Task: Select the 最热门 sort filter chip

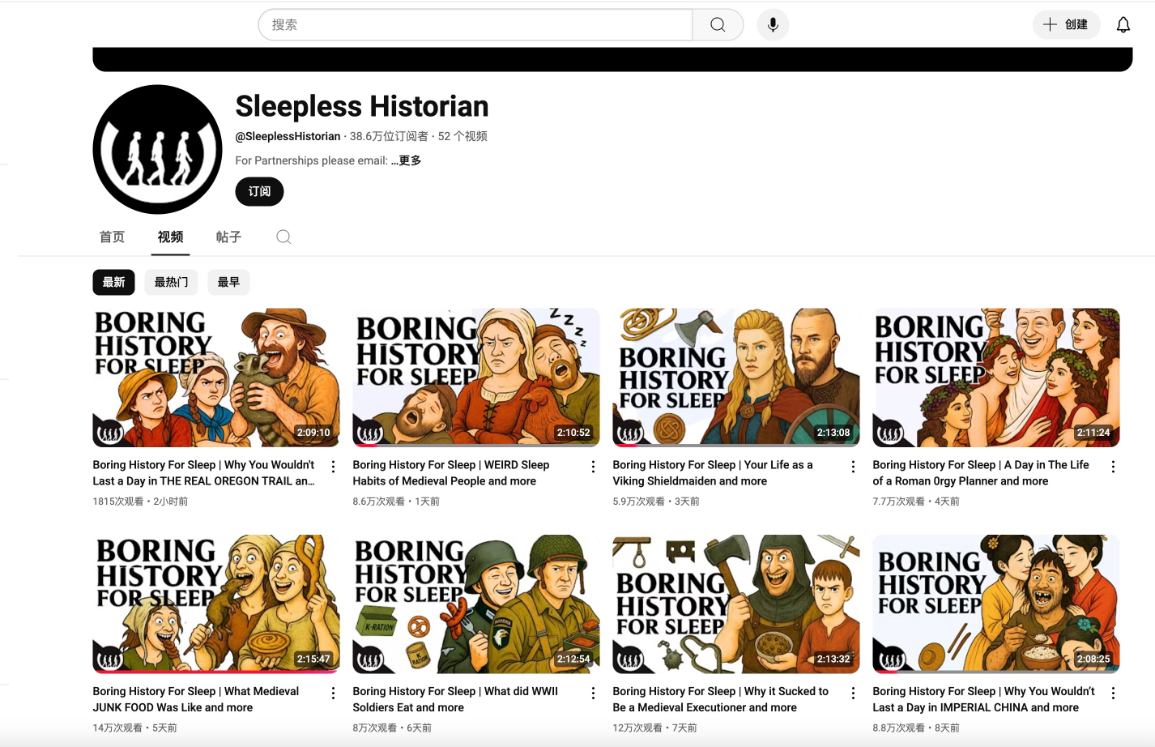Action: click(171, 282)
